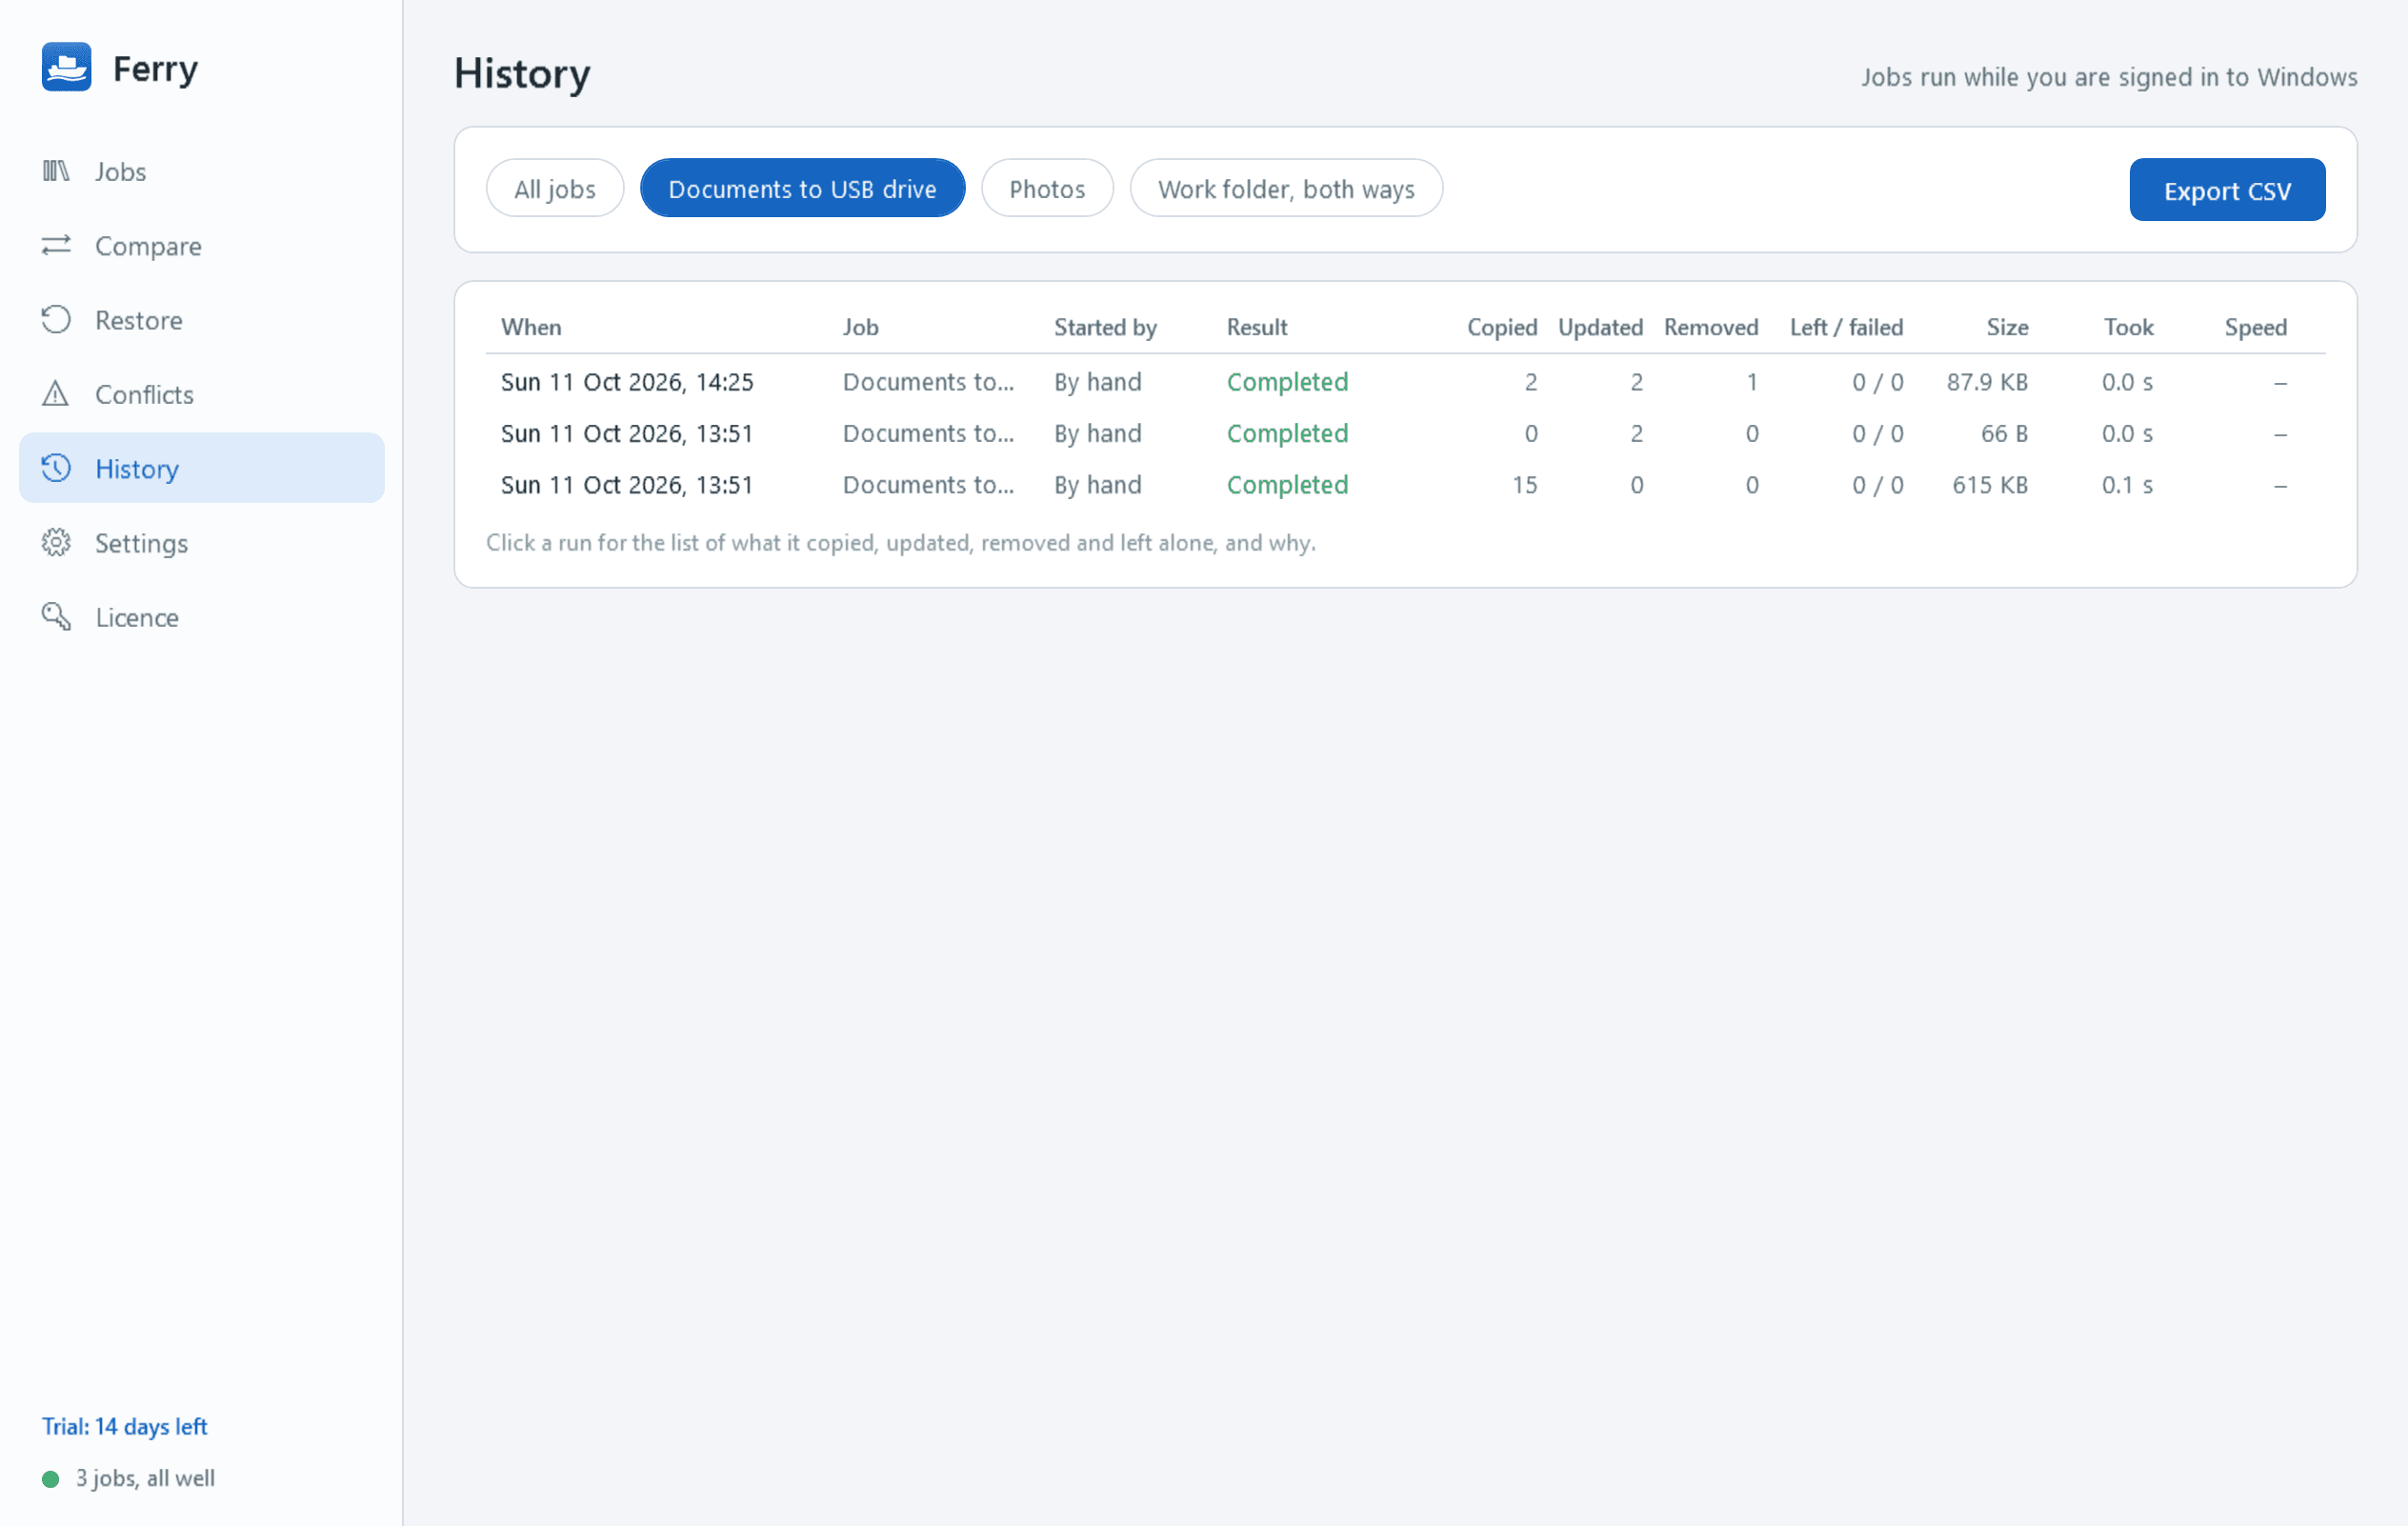Select the Restore circular arrow icon
This screenshot has width=2408, height=1526.
pyautogui.click(x=56, y=319)
